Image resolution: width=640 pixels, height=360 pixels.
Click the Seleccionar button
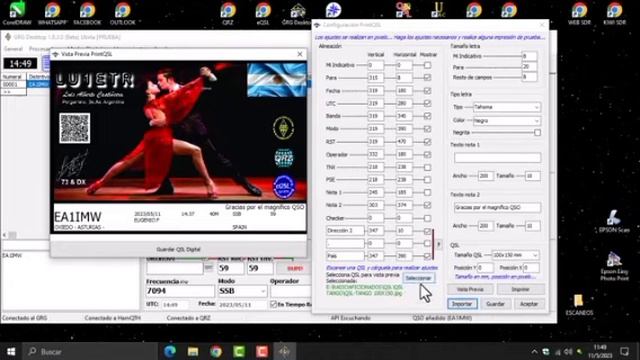tap(418, 278)
